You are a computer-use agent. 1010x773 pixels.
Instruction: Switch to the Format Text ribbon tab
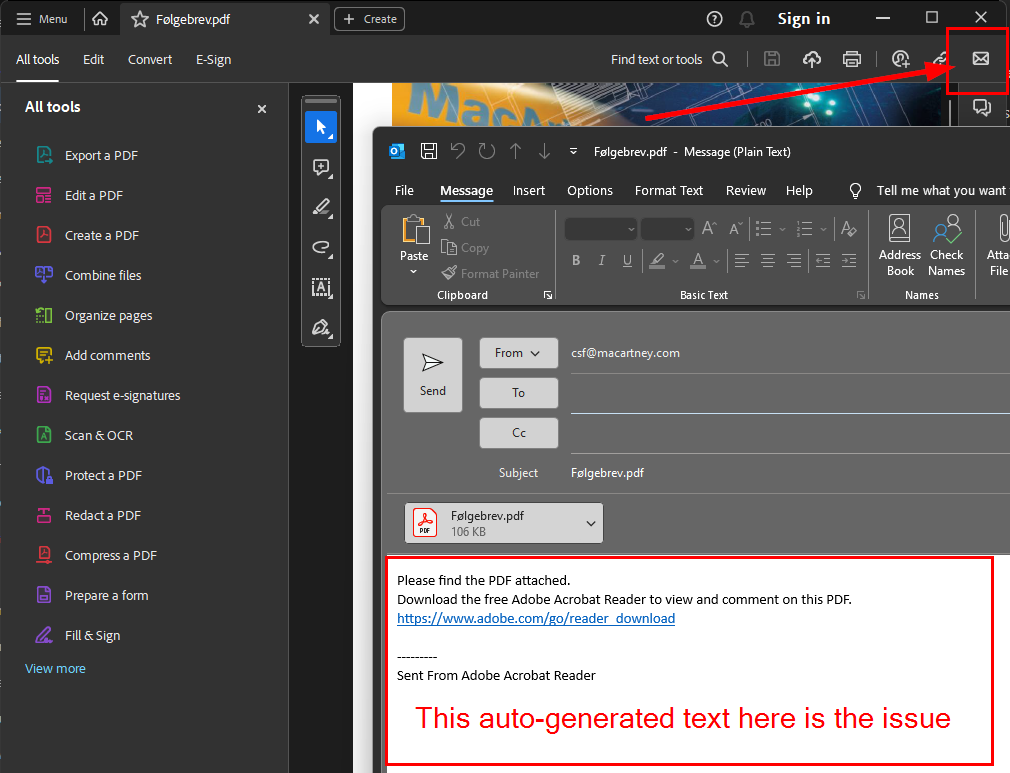pyautogui.click(x=668, y=190)
